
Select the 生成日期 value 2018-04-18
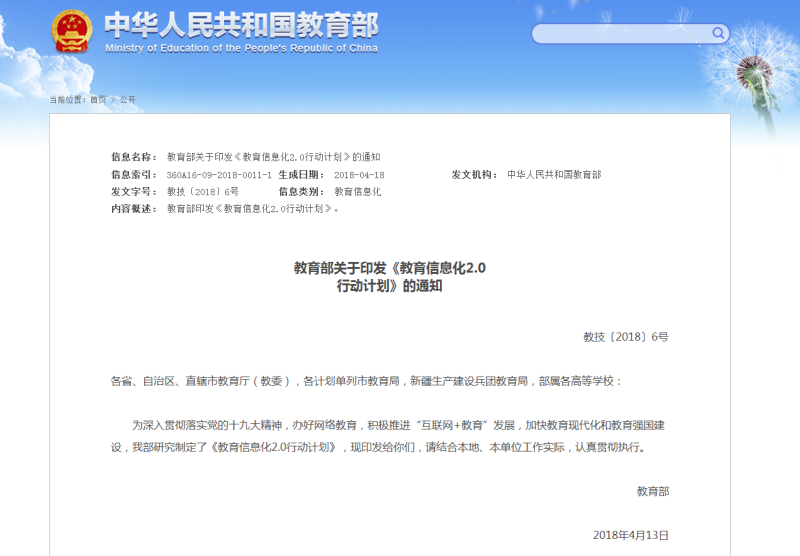(359, 175)
